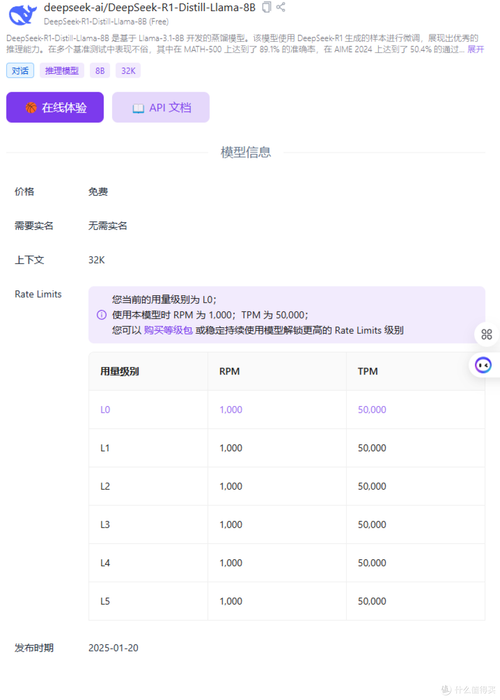This screenshot has height=700, width=500.
Task: Click the 模型信息 section heading
Action: pyautogui.click(x=246, y=152)
